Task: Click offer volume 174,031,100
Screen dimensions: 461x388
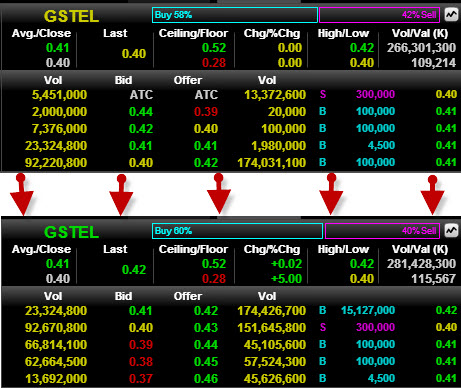Action: point(271,163)
